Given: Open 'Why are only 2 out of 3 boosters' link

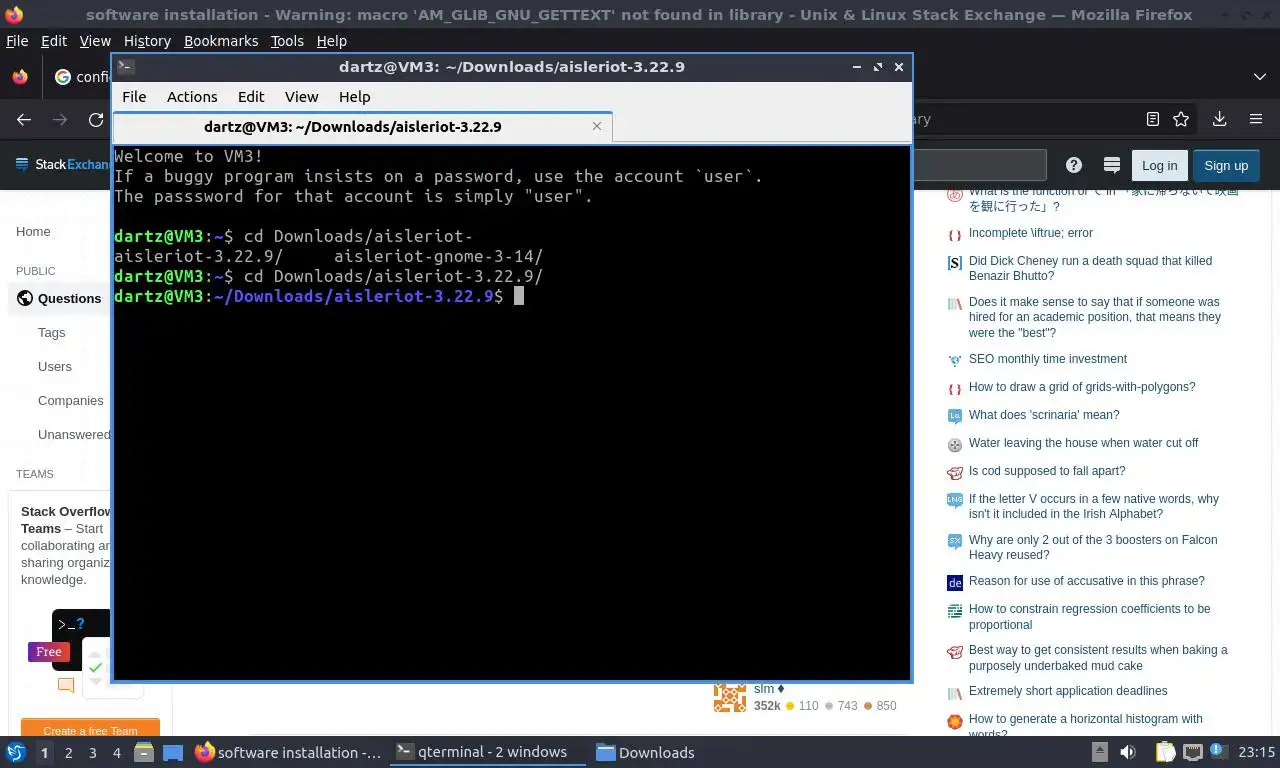Looking at the screenshot, I should pos(1093,547).
